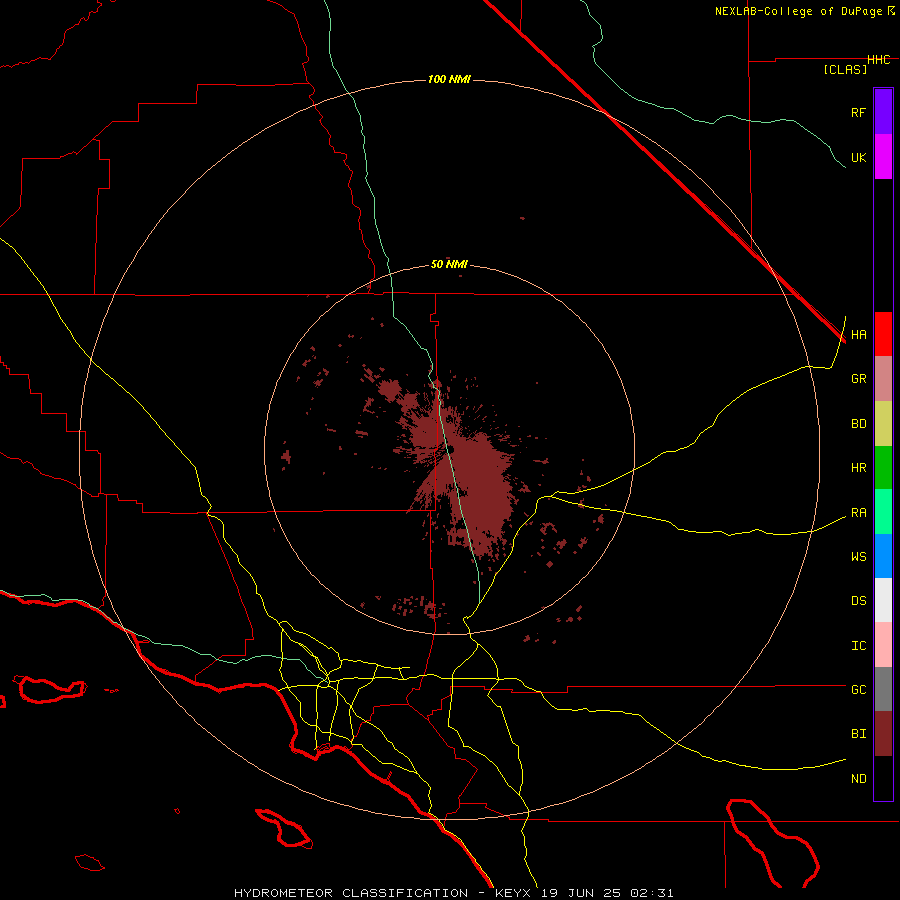This screenshot has height=900, width=900.
Task: Click the HYDROMETEOR CLASSIFICATION caption text
Action: pos(351,893)
